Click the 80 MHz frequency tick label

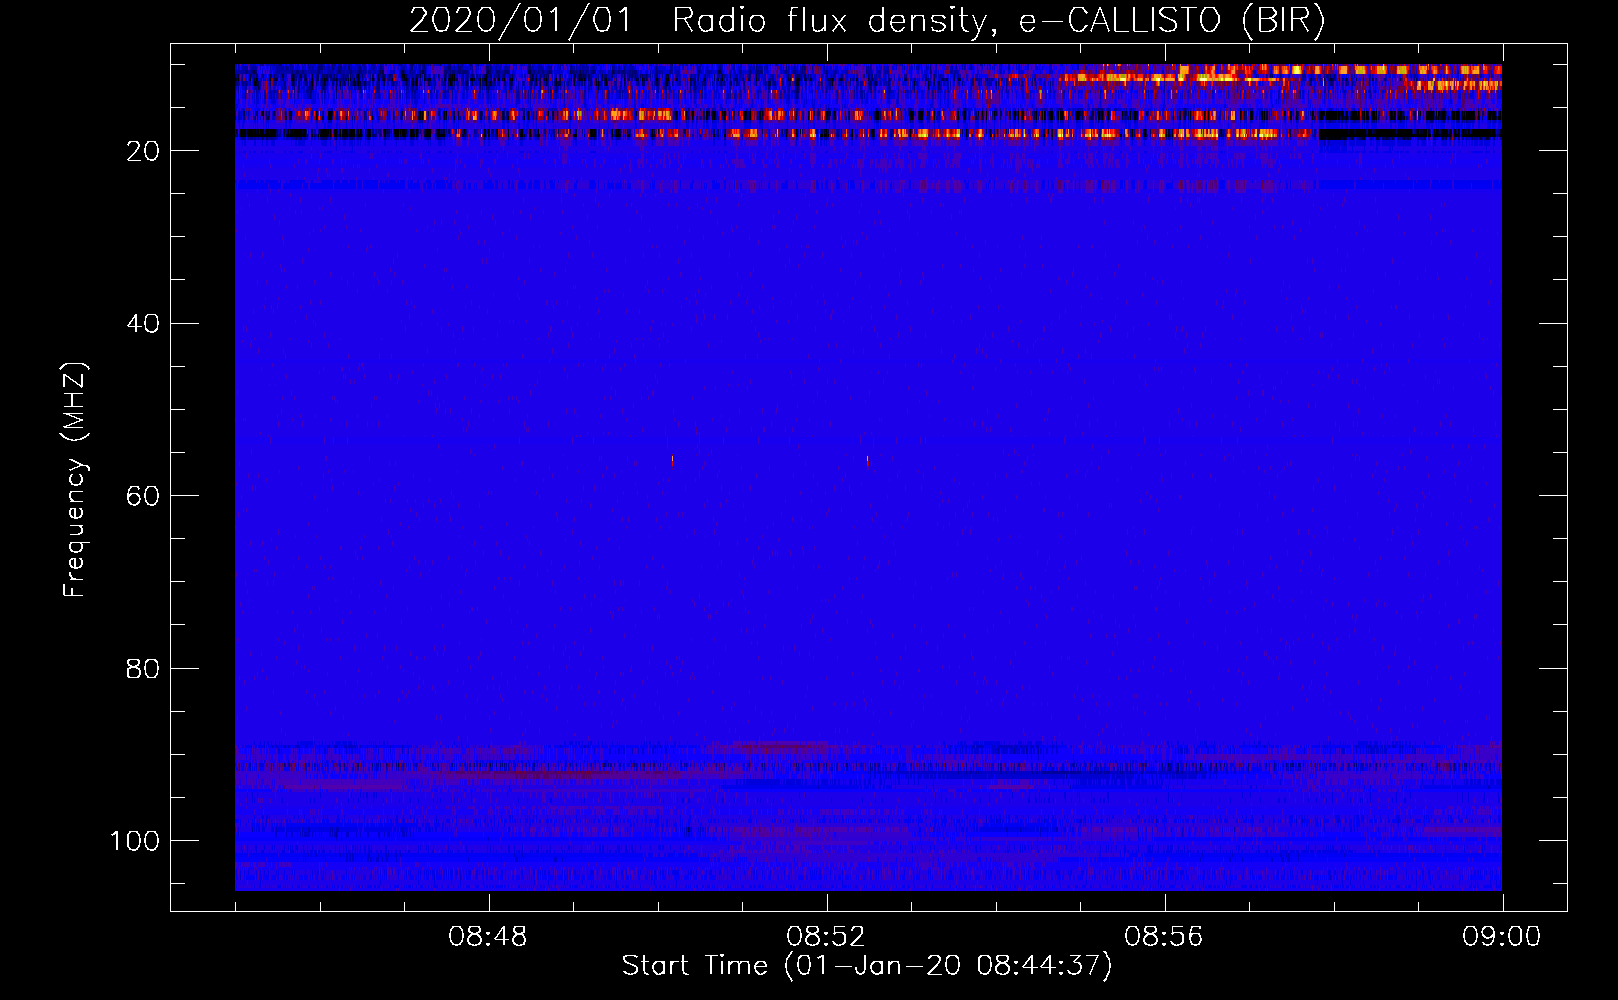coord(143,669)
